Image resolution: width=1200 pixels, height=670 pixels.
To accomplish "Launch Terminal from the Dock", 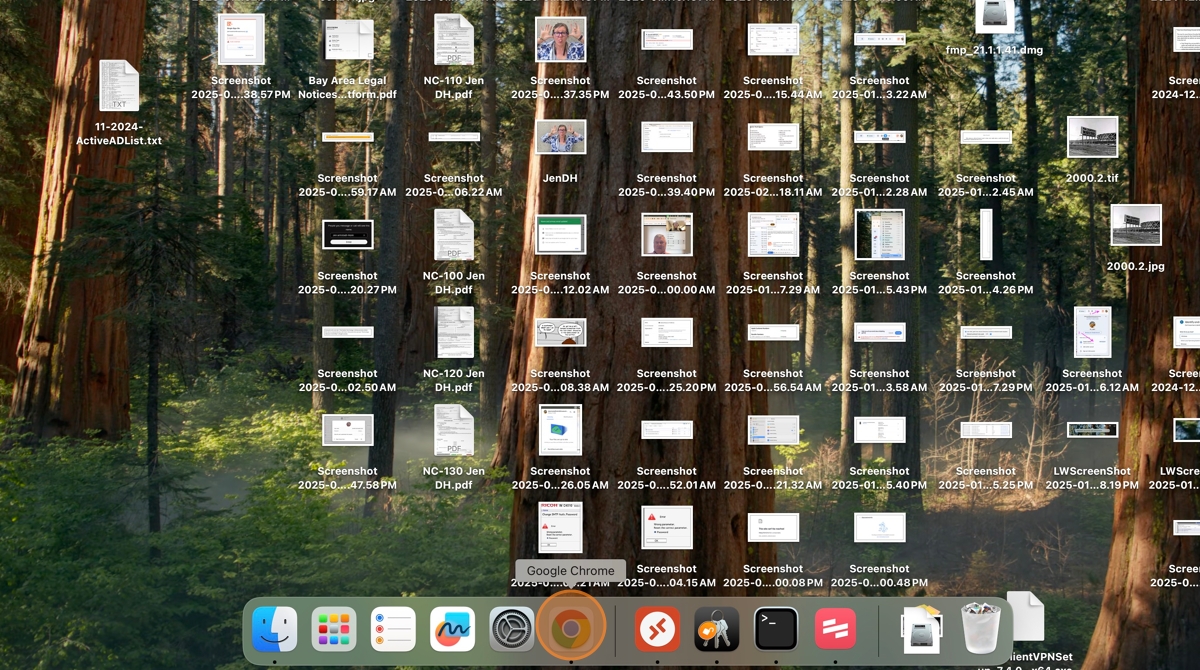I will click(x=776, y=629).
